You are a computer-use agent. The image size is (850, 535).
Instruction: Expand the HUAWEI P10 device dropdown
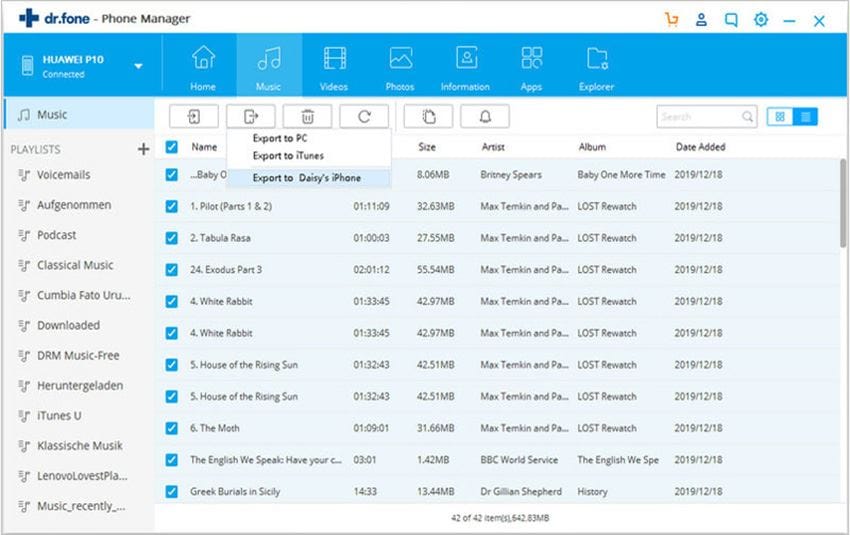click(138, 66)
